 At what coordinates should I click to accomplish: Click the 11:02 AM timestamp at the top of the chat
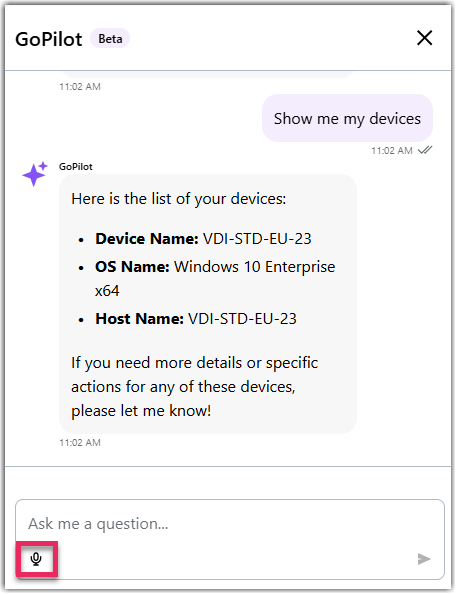point(80,87)
